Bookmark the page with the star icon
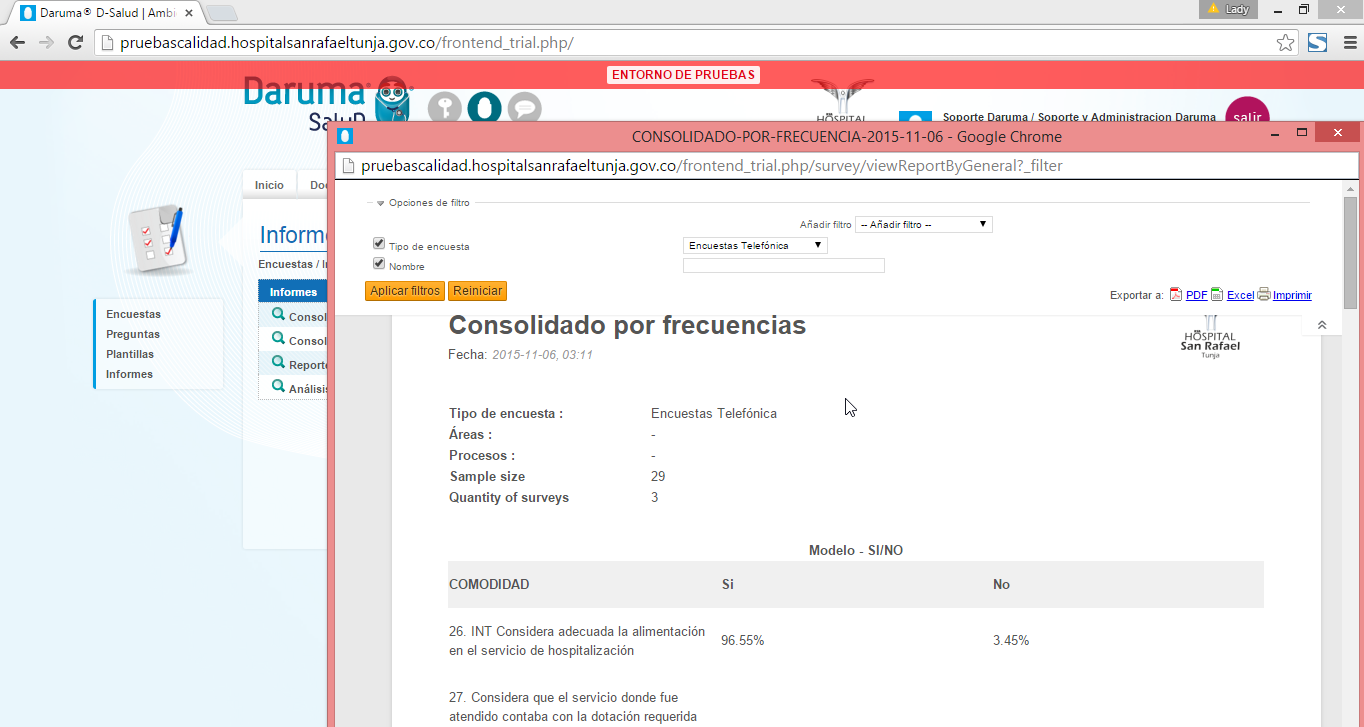 tap(1286, 43)
